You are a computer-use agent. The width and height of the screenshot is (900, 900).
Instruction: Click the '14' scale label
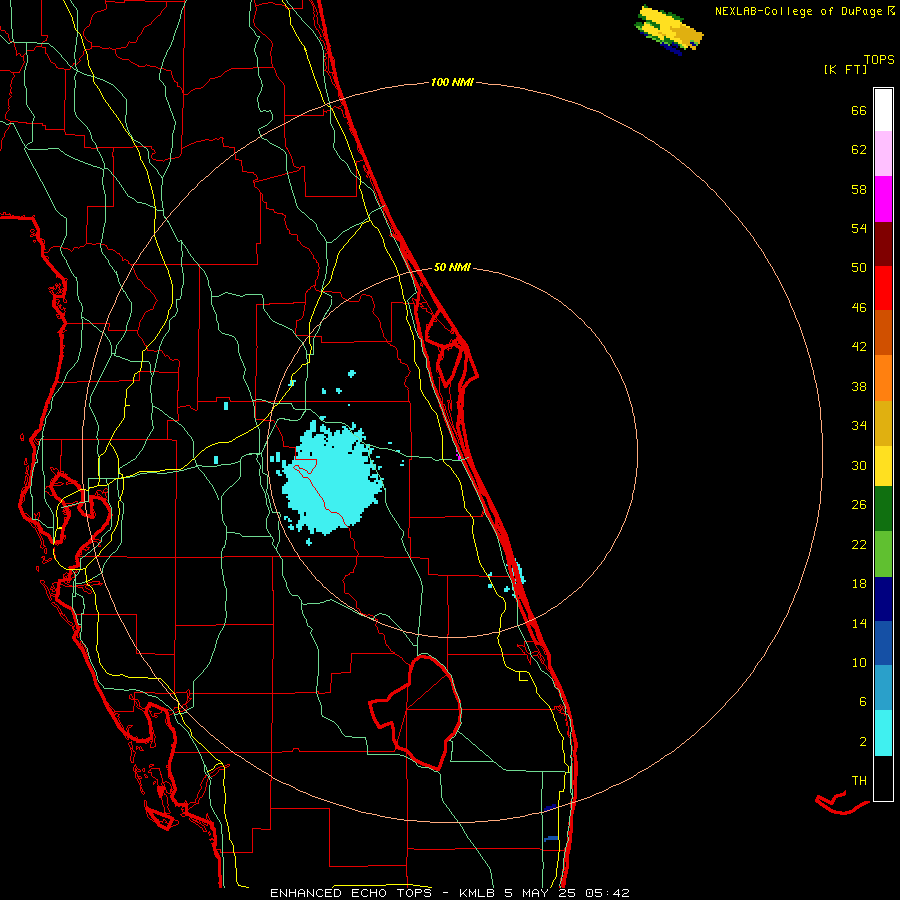[859, 623]
